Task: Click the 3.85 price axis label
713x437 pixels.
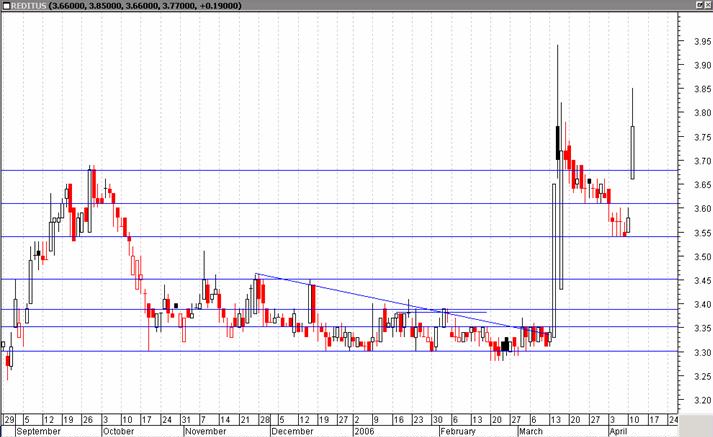Action: (702, 89)
